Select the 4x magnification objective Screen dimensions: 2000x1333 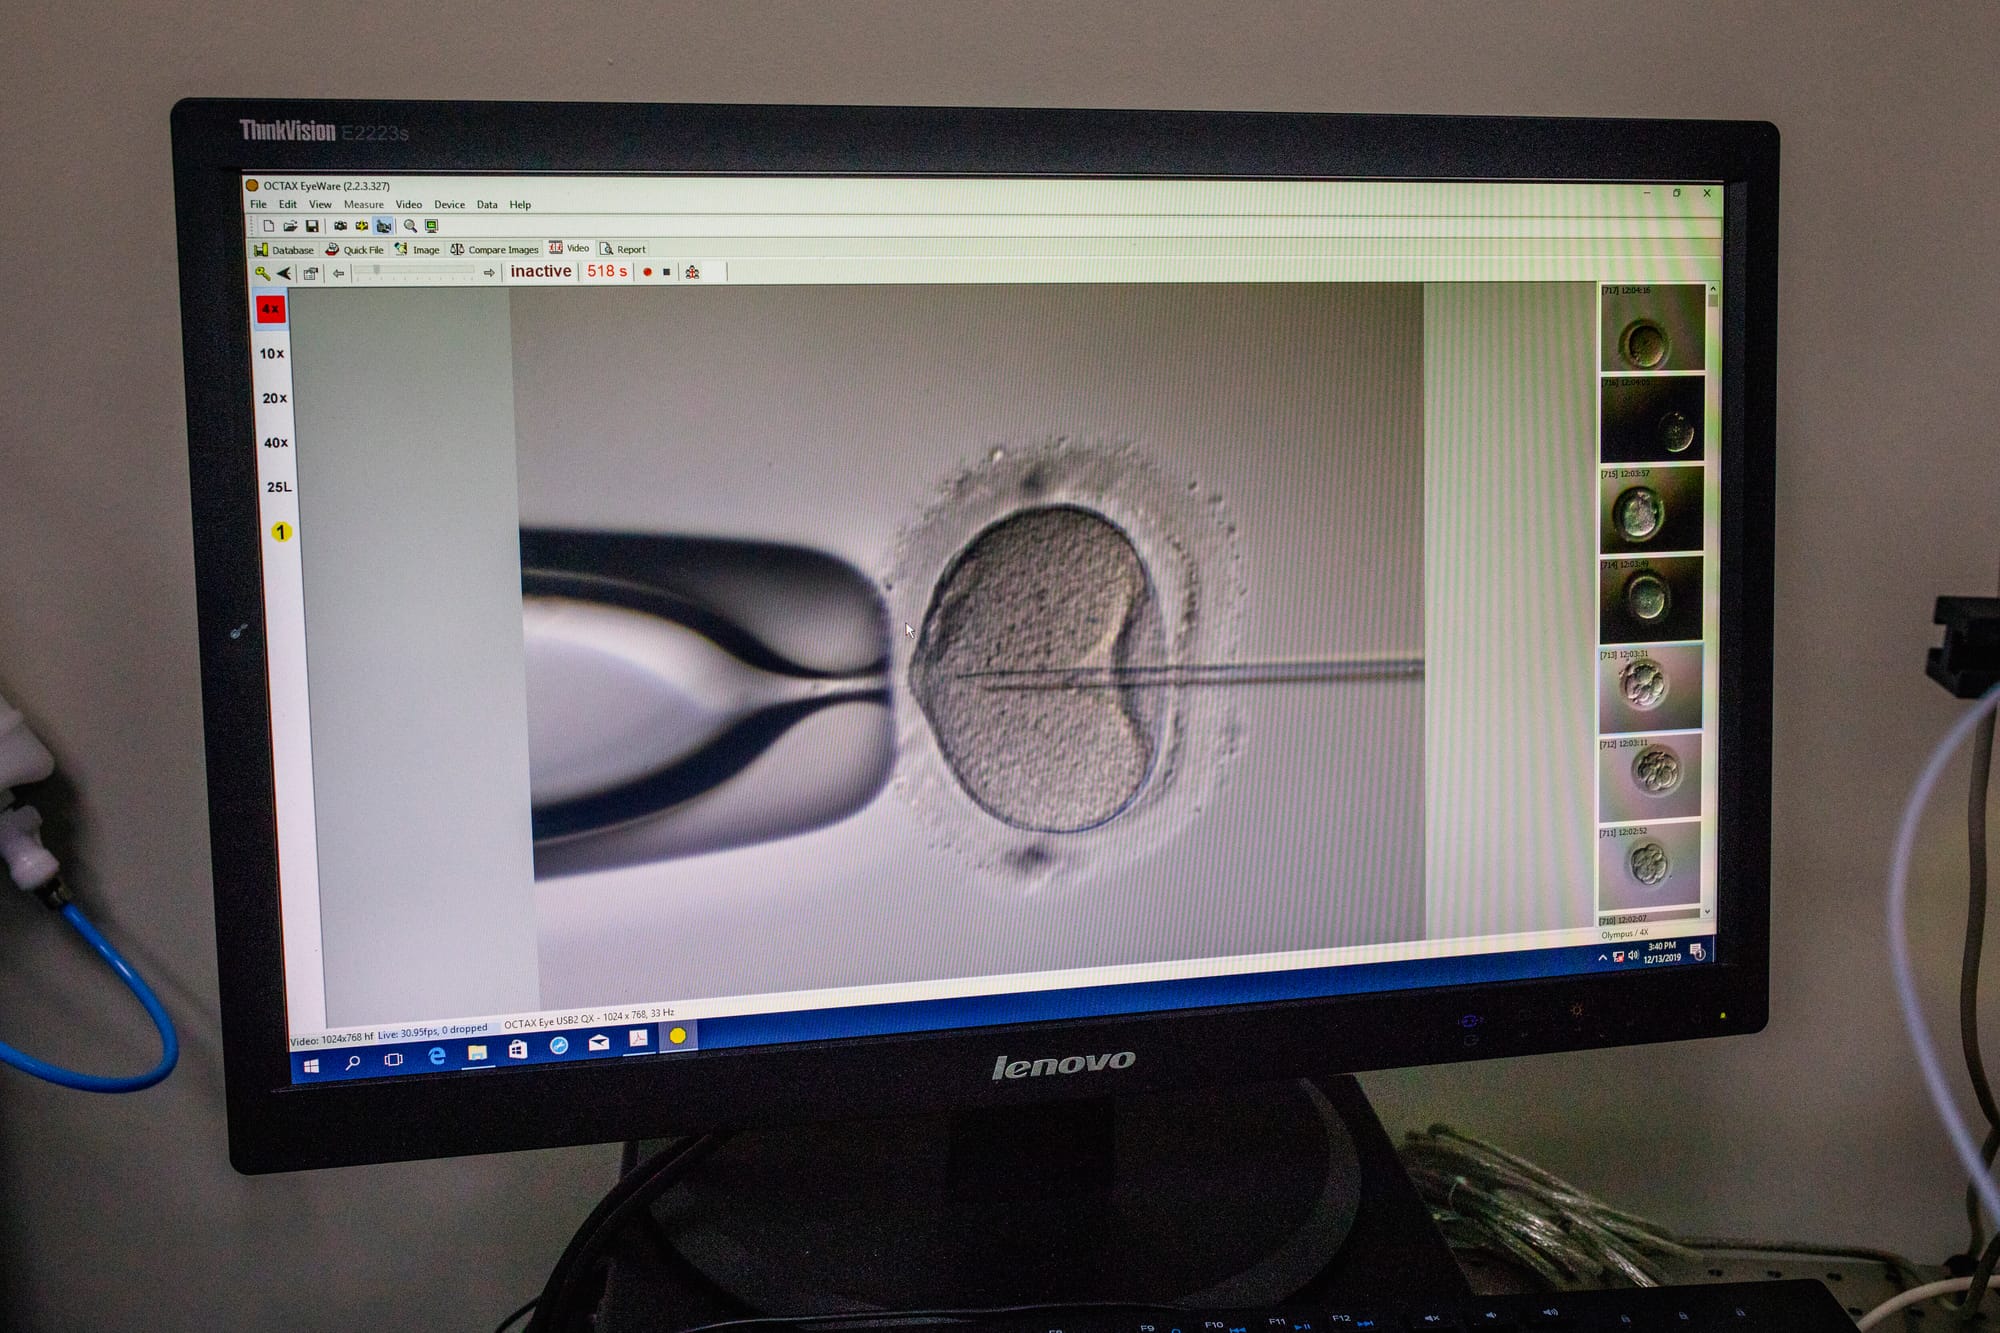270,309
